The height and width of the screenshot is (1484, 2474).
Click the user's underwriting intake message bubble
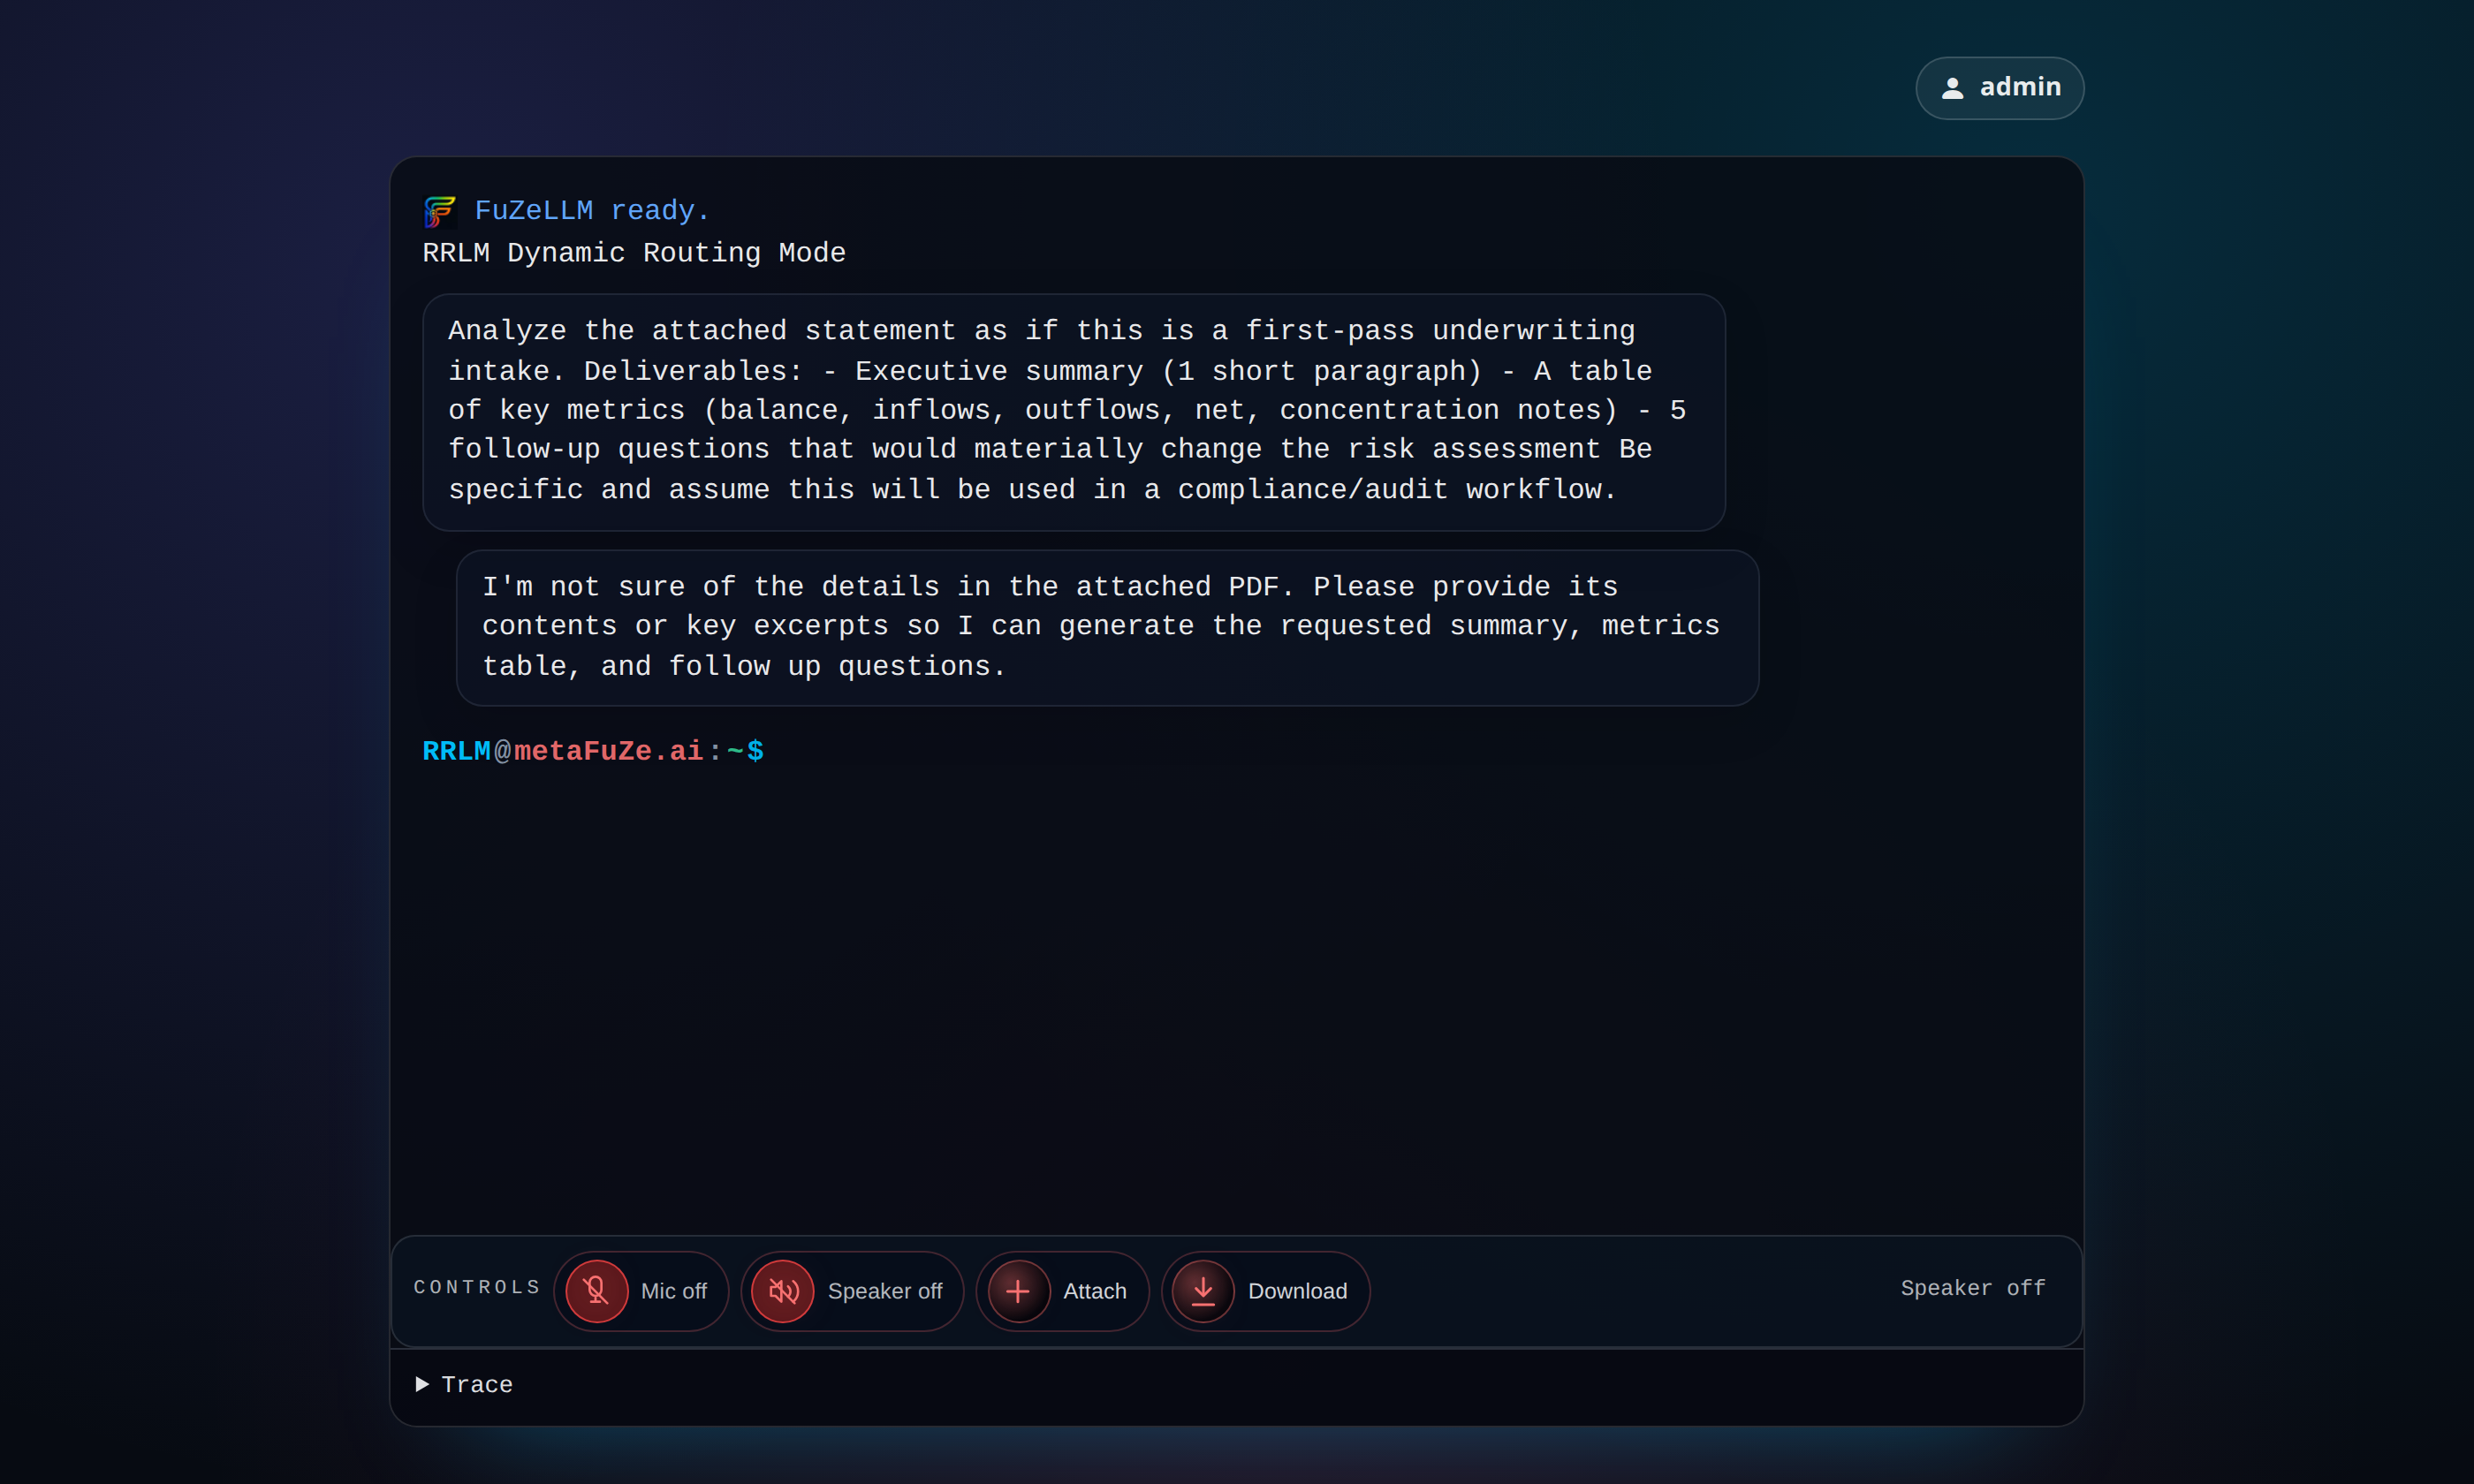pyautogui.click(x=1073, y=411)
